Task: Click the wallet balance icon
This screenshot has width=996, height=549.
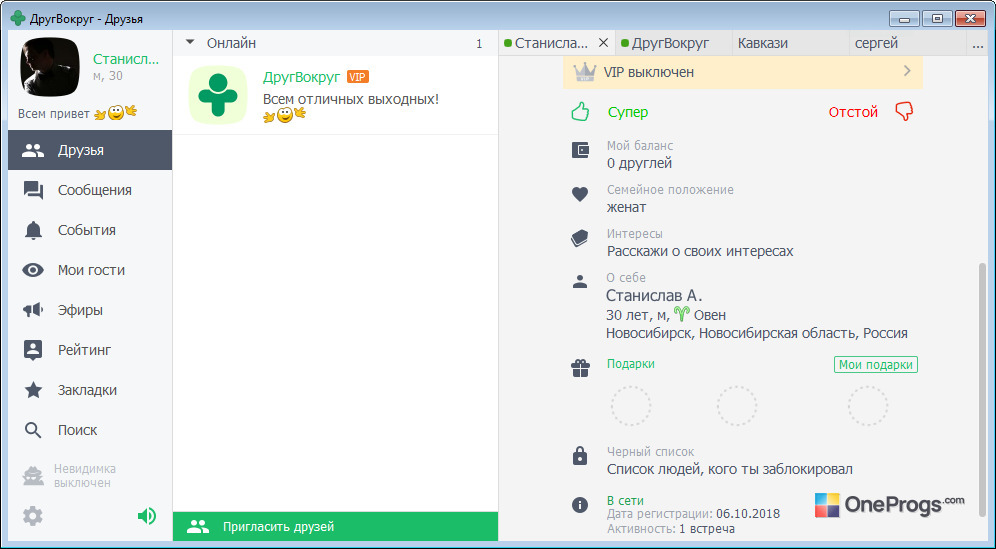Action: click(x=580, y=150)
